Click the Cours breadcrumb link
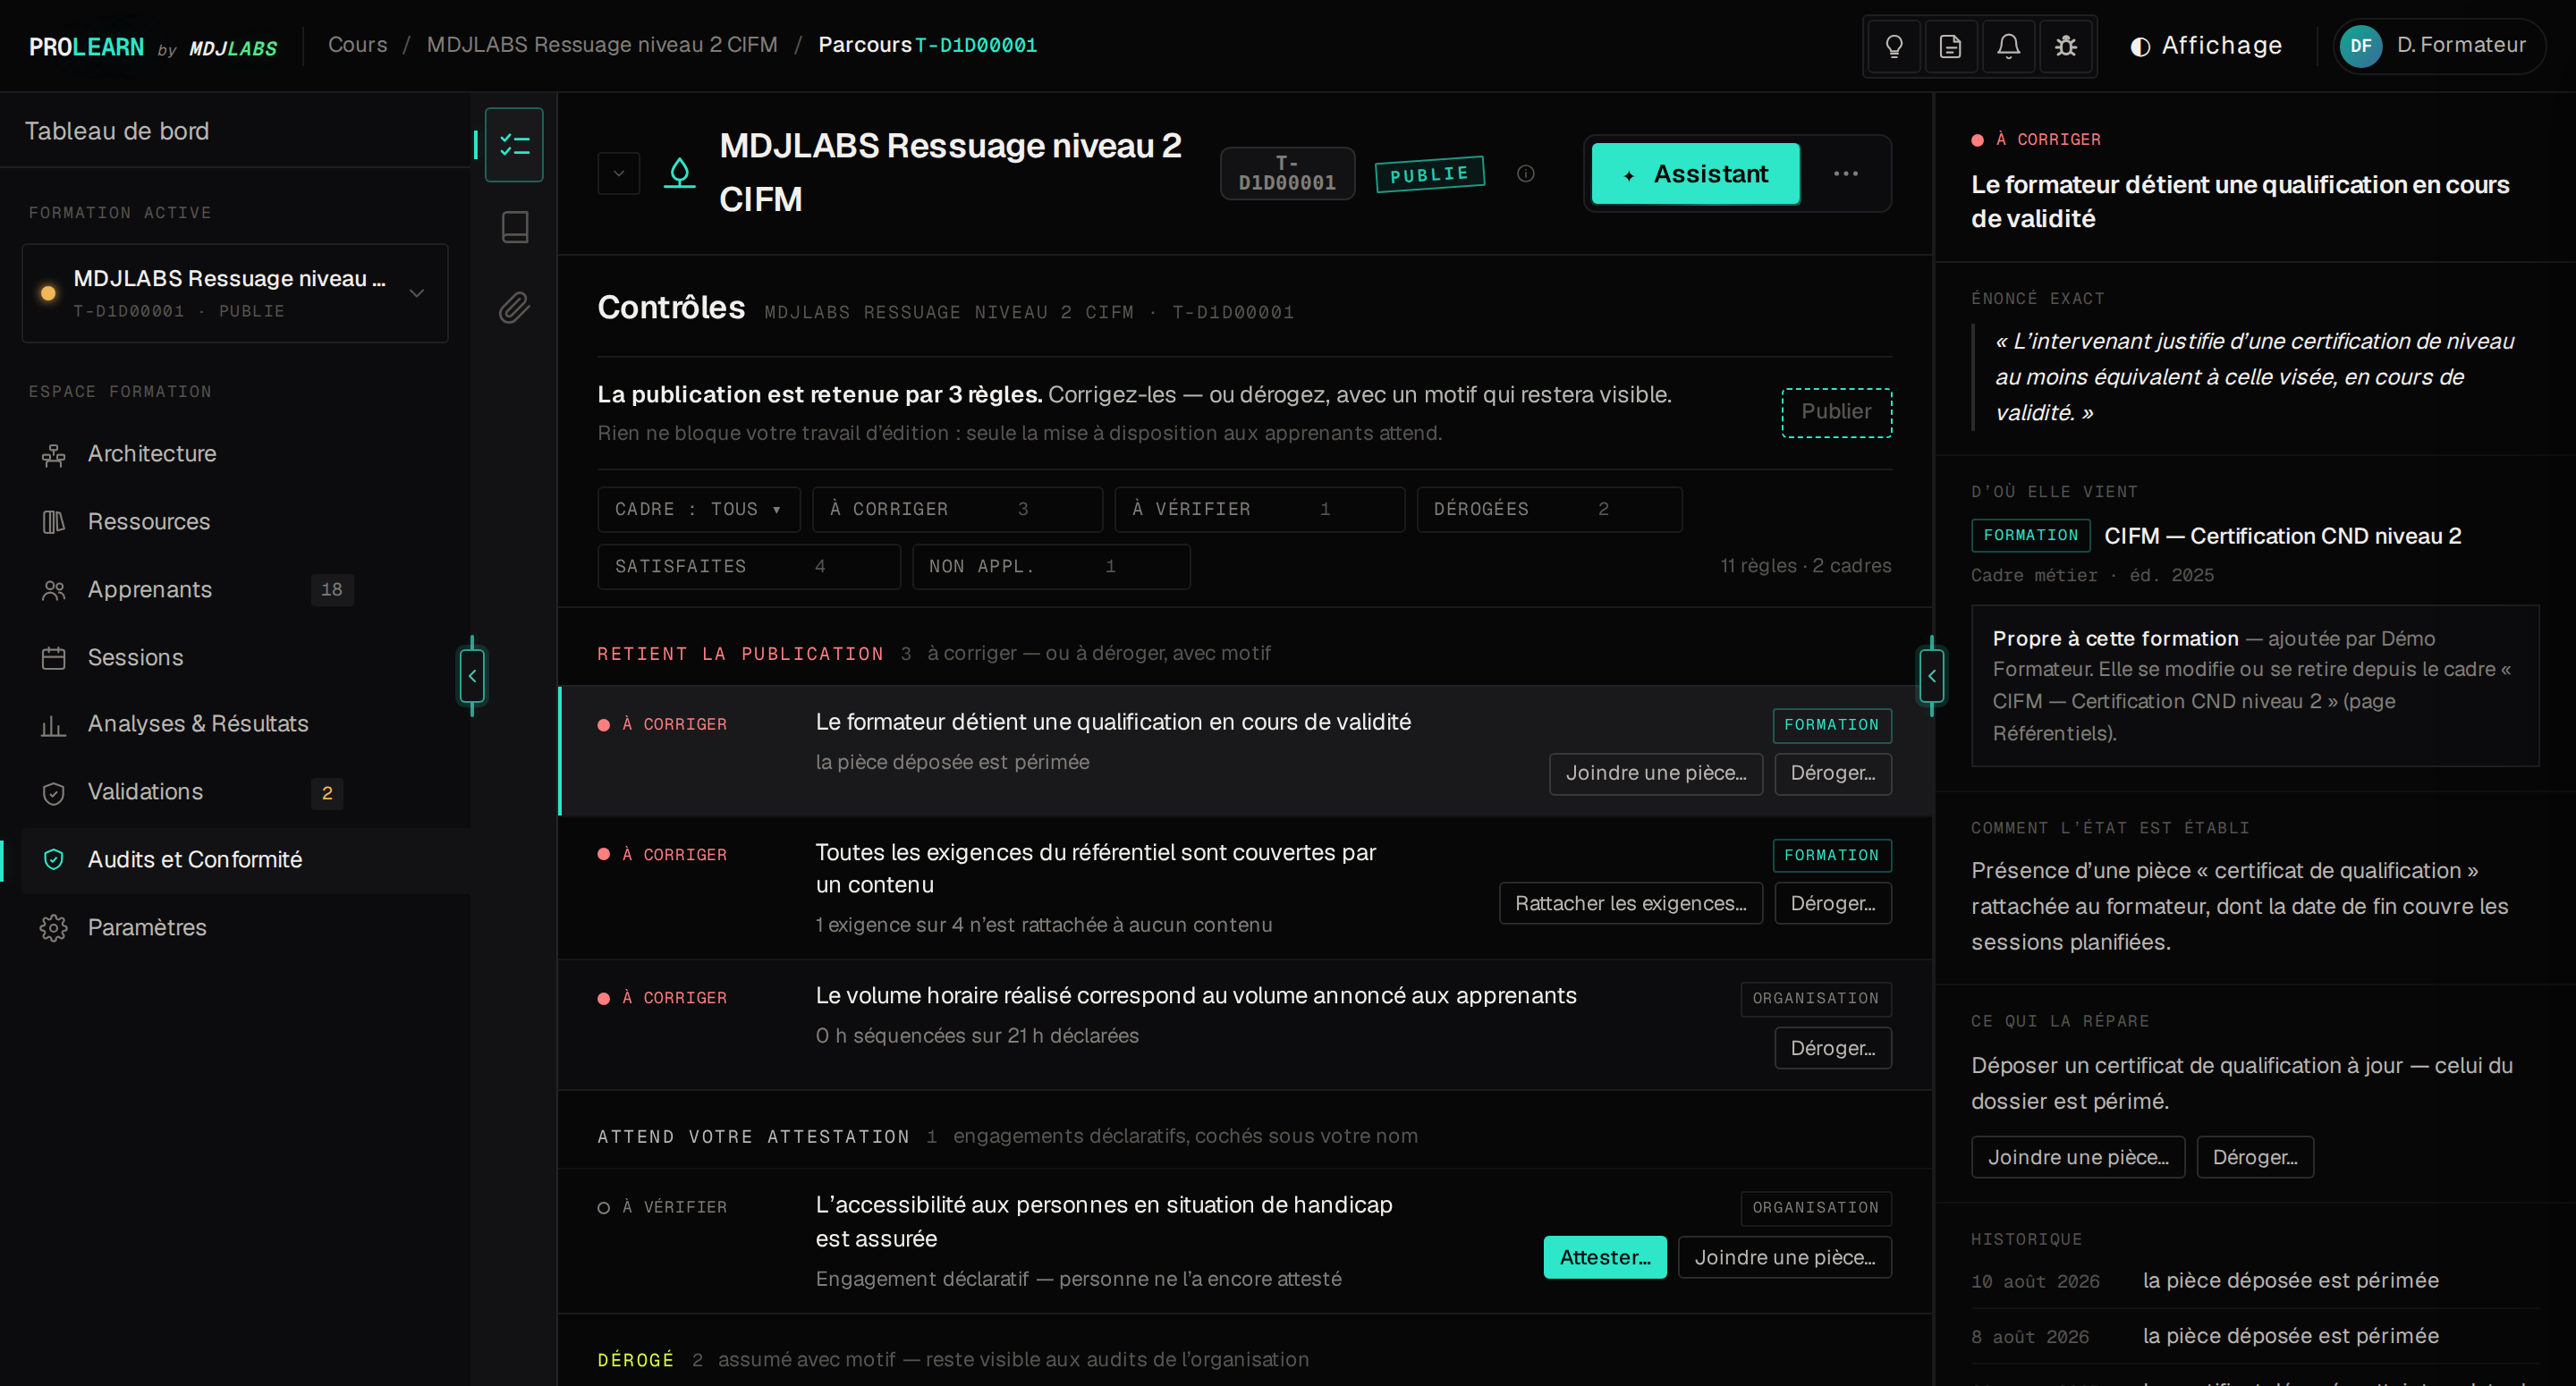 [357, 45]
